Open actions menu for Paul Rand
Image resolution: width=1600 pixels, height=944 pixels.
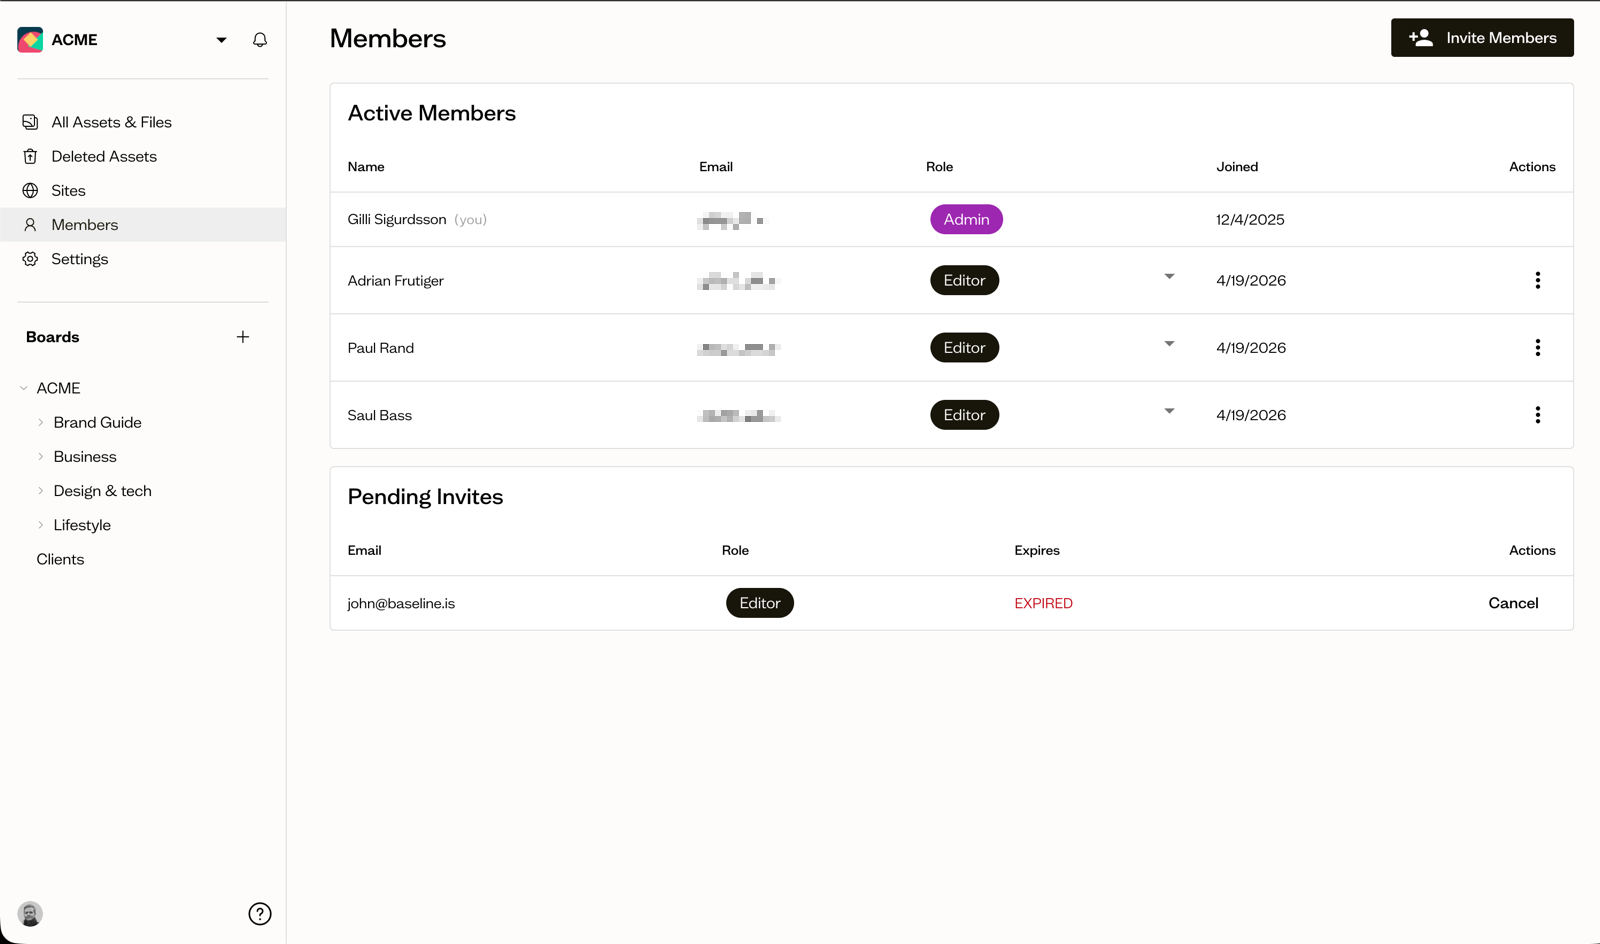coord(1538,348)
